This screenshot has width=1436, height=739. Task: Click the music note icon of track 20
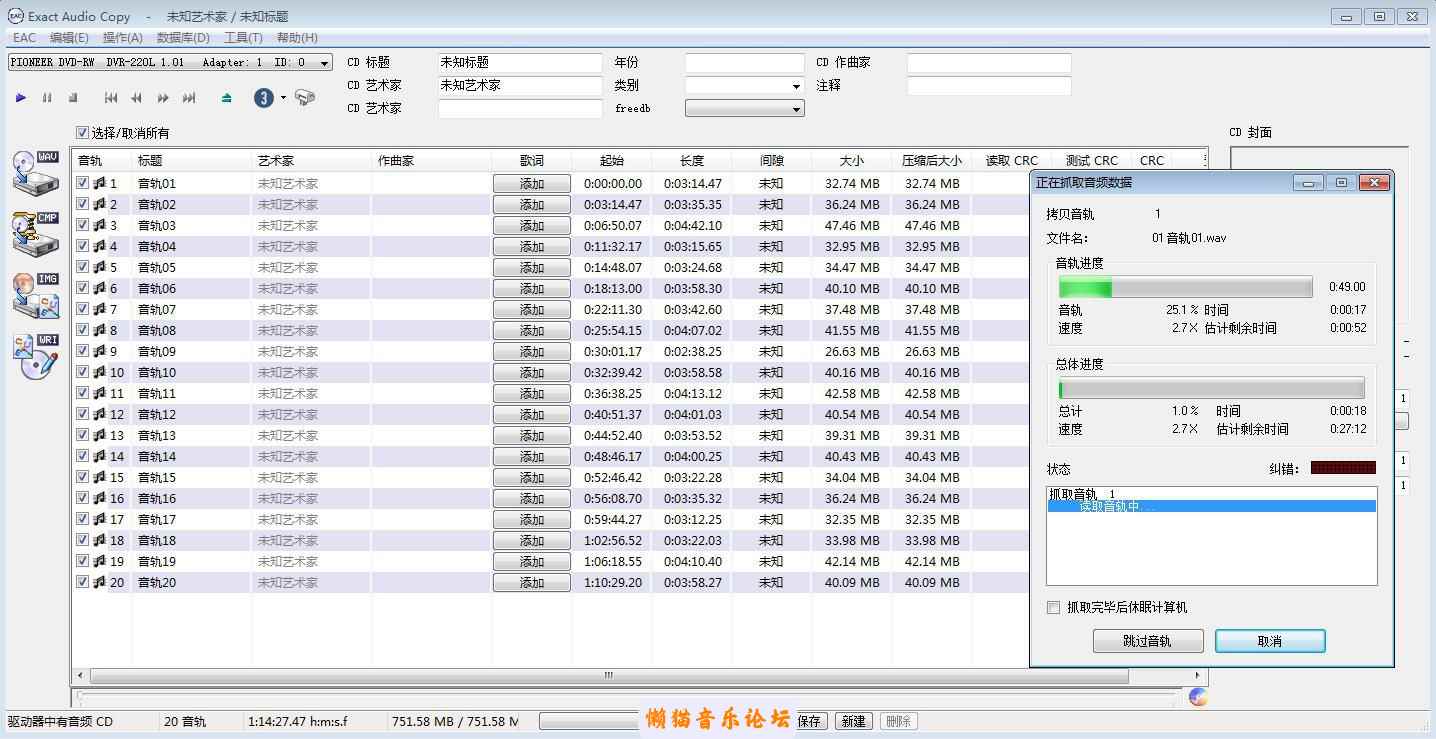click(99, 582)
